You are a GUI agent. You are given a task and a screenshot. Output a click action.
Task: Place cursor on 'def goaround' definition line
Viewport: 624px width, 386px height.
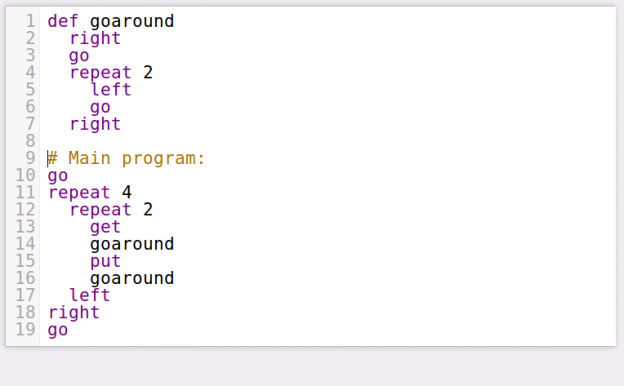coord(111,21)
